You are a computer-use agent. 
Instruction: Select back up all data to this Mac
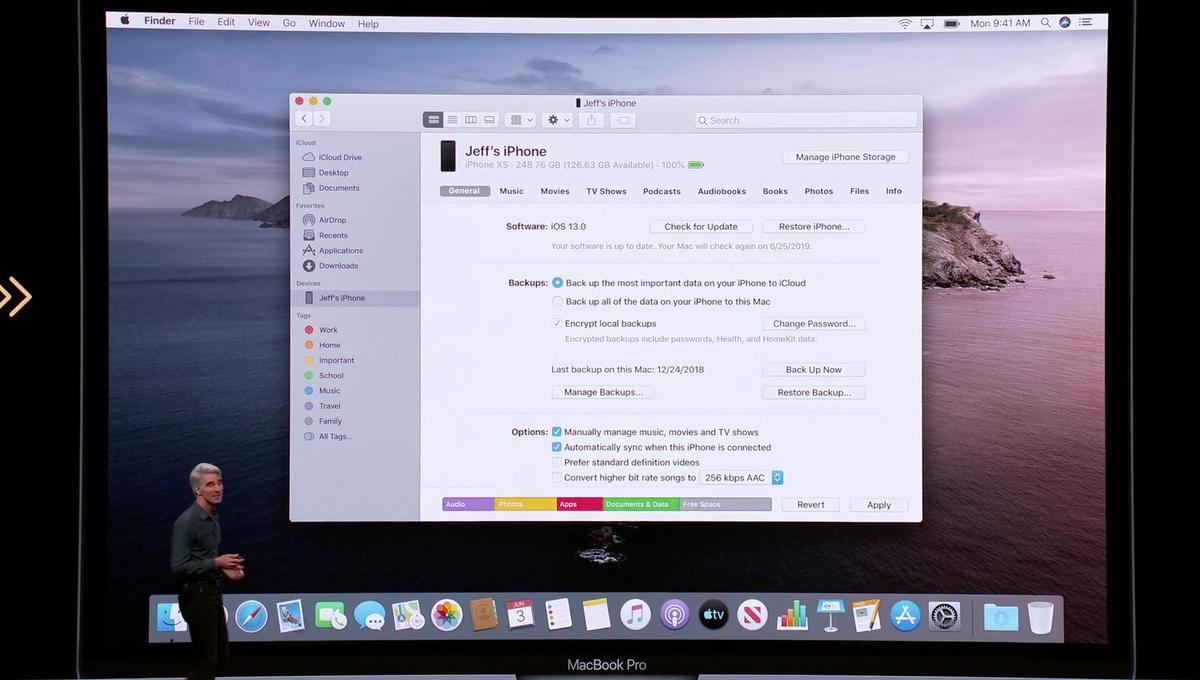coord(557,301)
